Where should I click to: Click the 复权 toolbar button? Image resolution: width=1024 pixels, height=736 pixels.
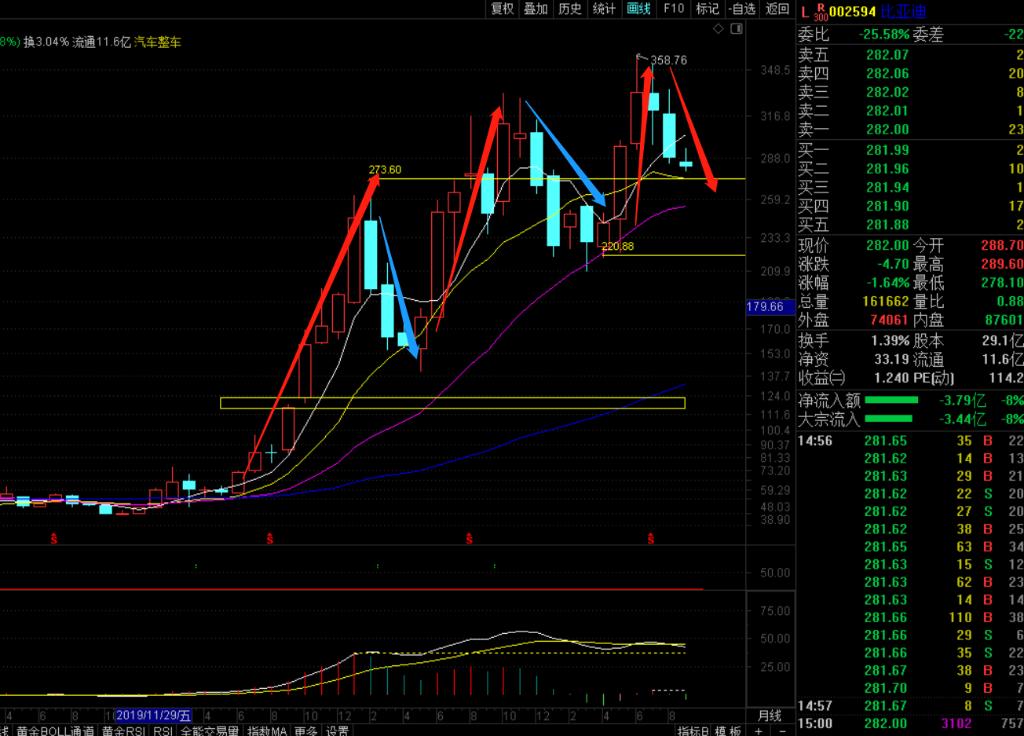coord(502,9)
